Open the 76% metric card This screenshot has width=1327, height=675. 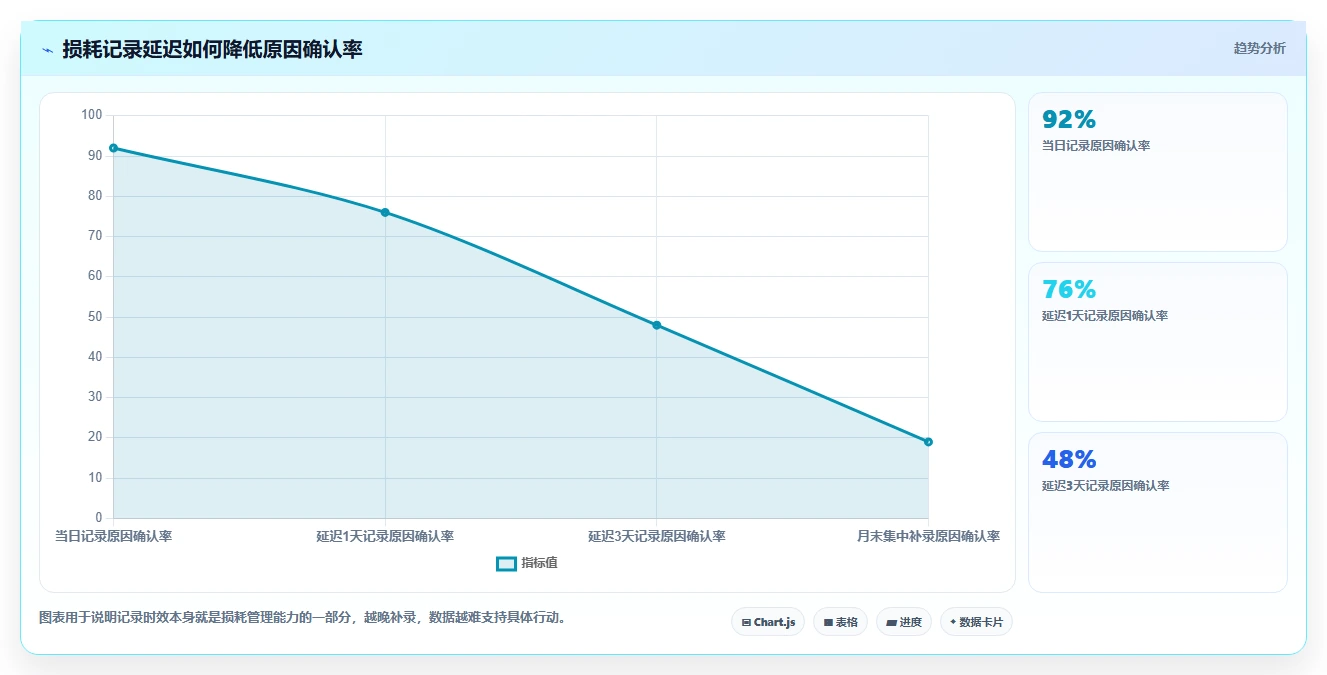click(x=1158, y=342)
